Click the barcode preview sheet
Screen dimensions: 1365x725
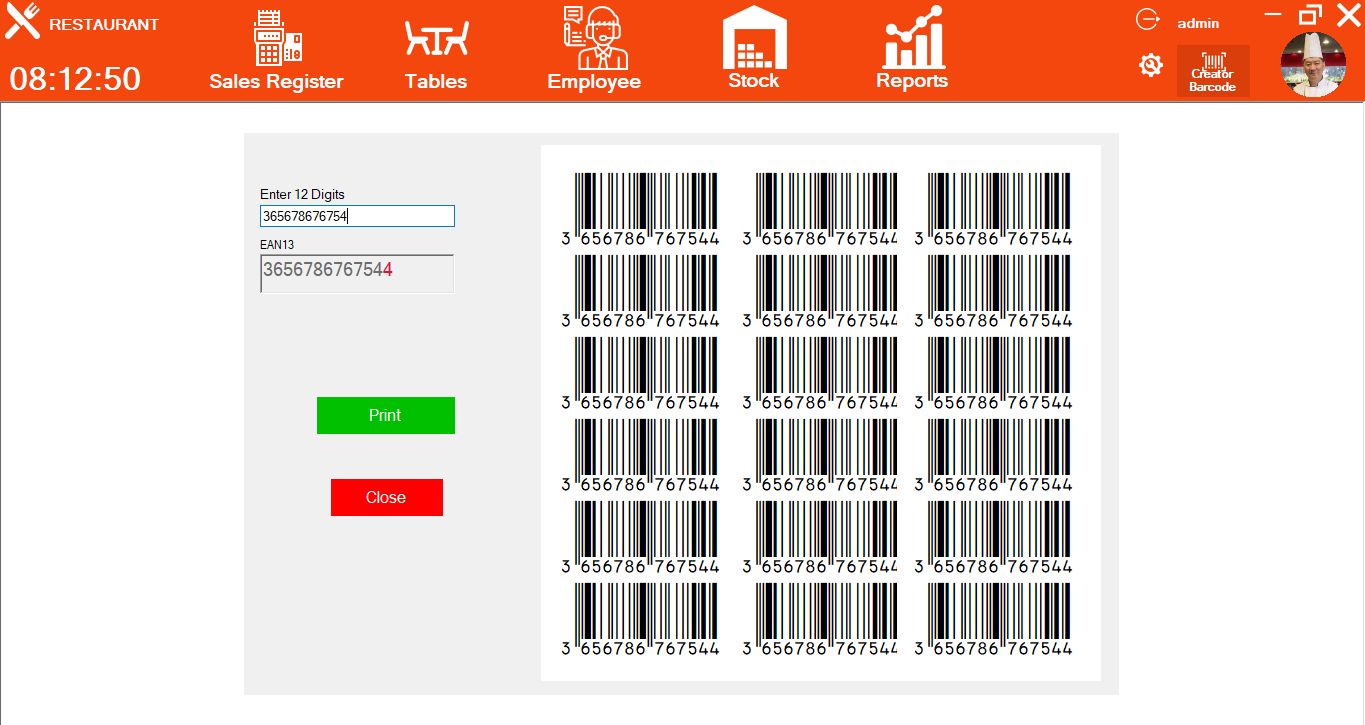click(x=821, y=414)
